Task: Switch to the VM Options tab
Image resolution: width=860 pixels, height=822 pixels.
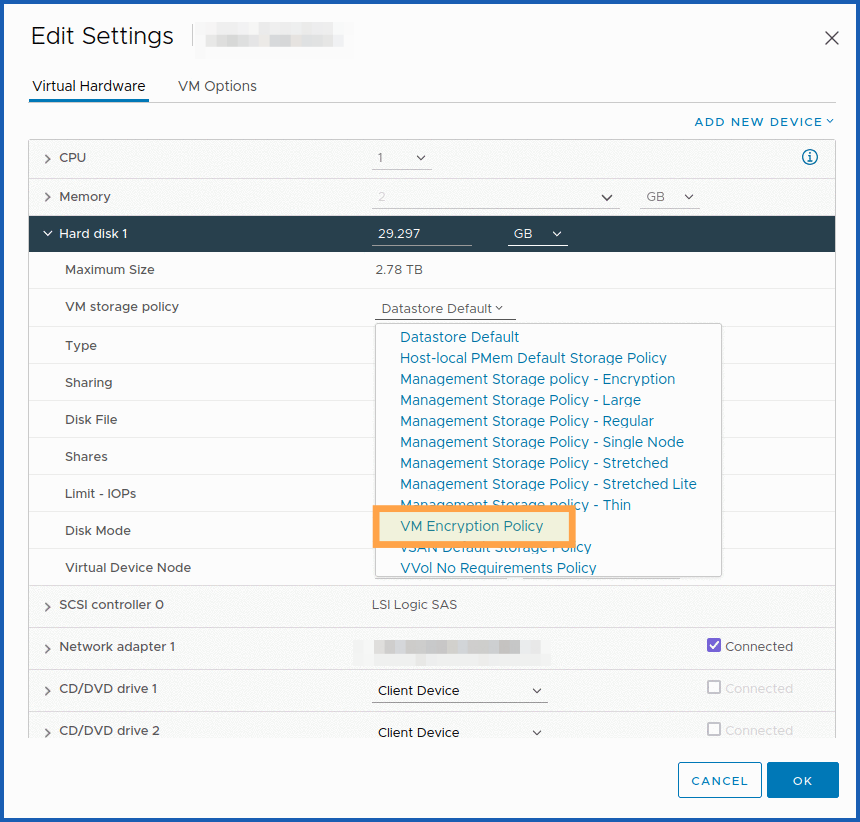Action: (x=217, y=86)
